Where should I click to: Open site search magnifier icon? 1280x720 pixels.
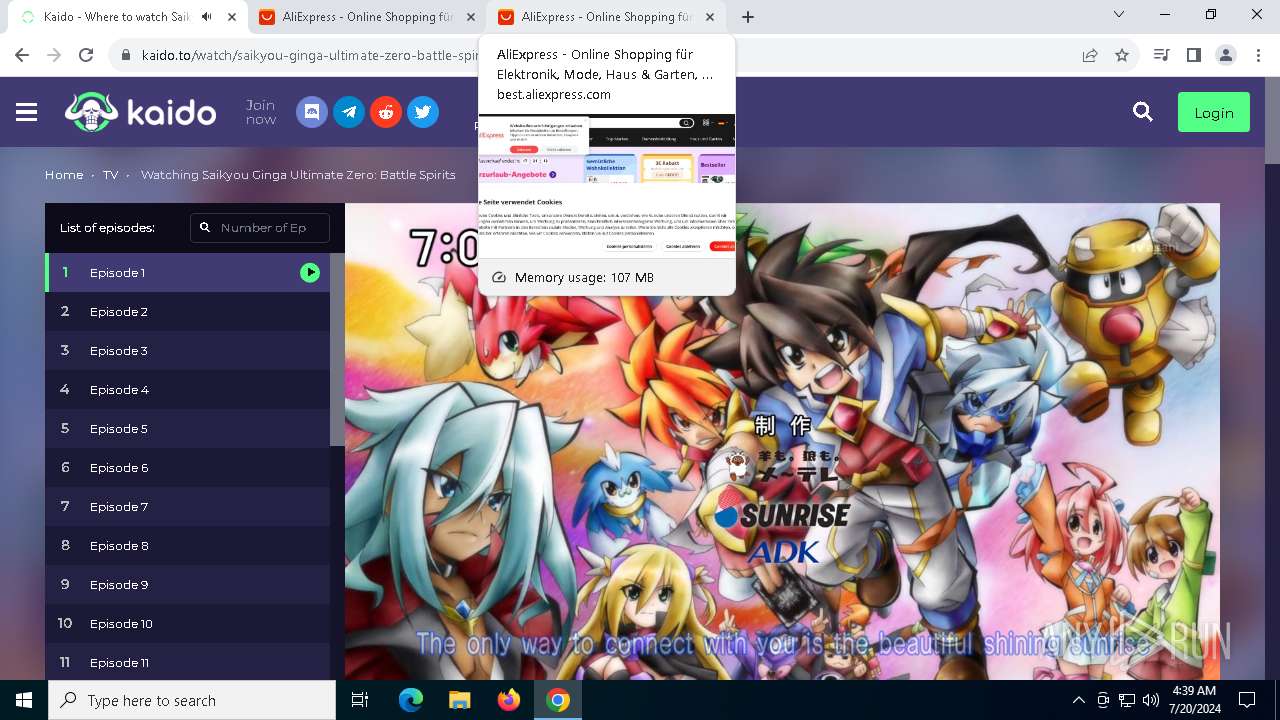1143,112
